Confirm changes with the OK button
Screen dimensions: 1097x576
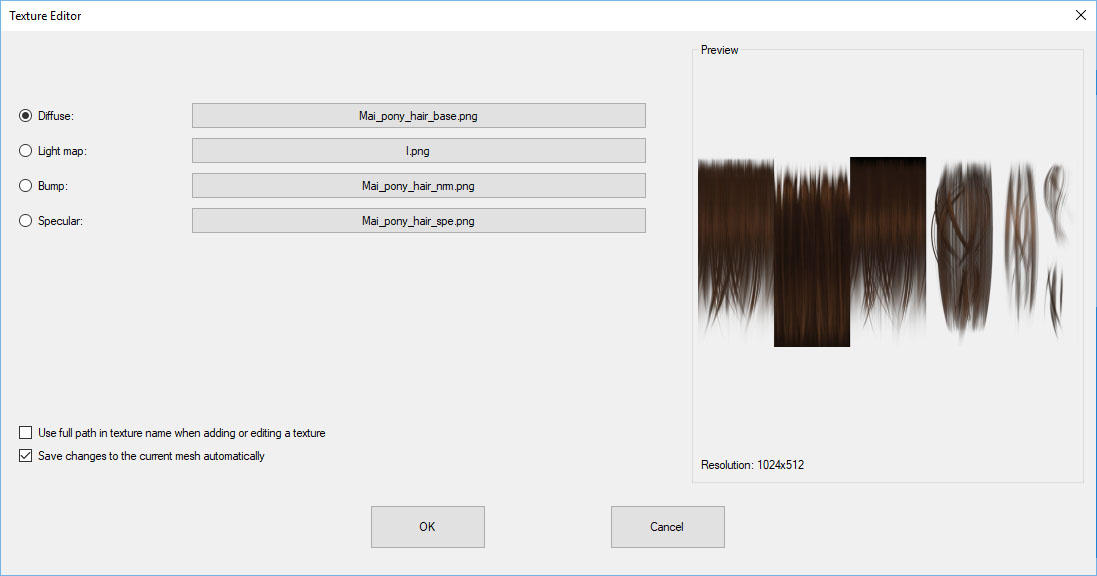(427, 526)
